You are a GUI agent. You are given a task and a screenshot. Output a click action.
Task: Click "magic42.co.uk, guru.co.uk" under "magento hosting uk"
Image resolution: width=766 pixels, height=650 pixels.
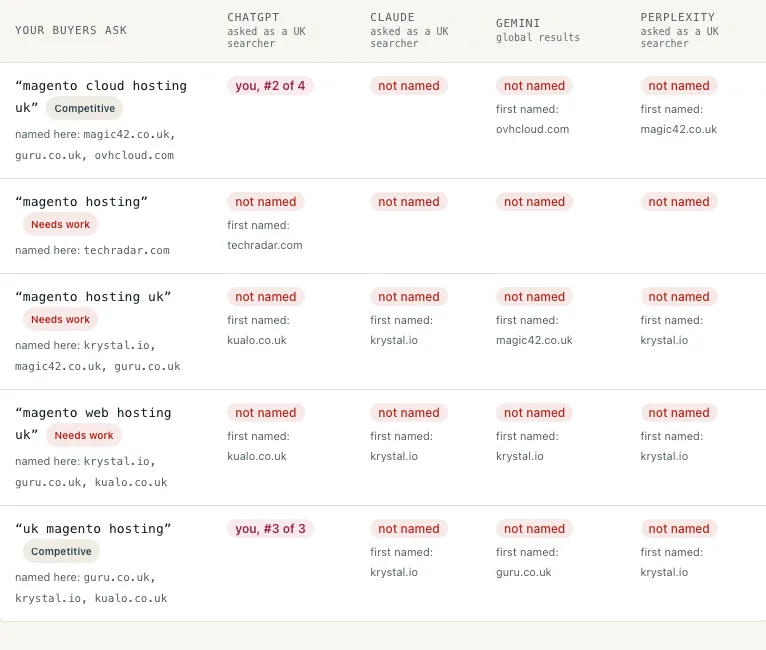(98, 366)
